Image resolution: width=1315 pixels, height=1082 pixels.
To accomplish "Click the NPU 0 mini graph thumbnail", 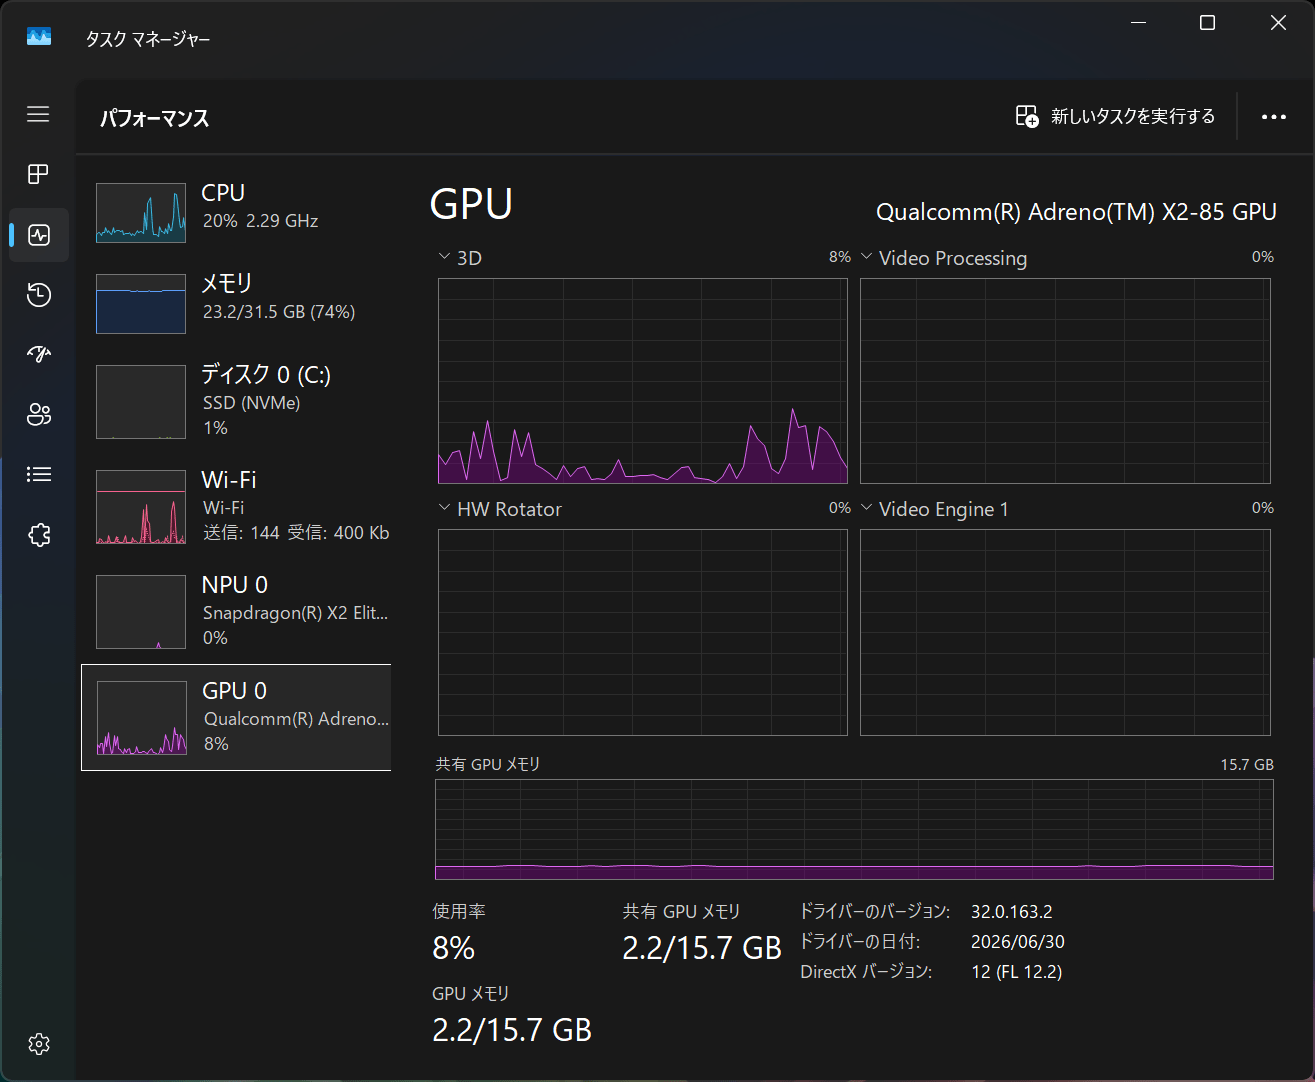I will 141,612.
